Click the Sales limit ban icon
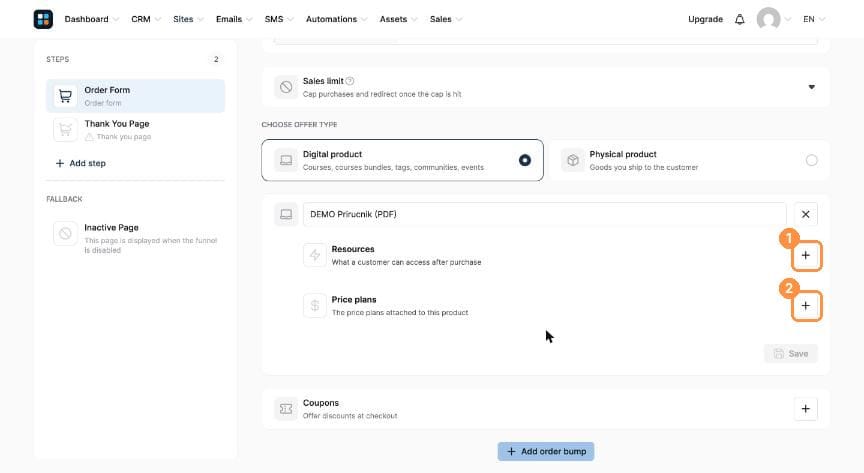 [286, 87]
